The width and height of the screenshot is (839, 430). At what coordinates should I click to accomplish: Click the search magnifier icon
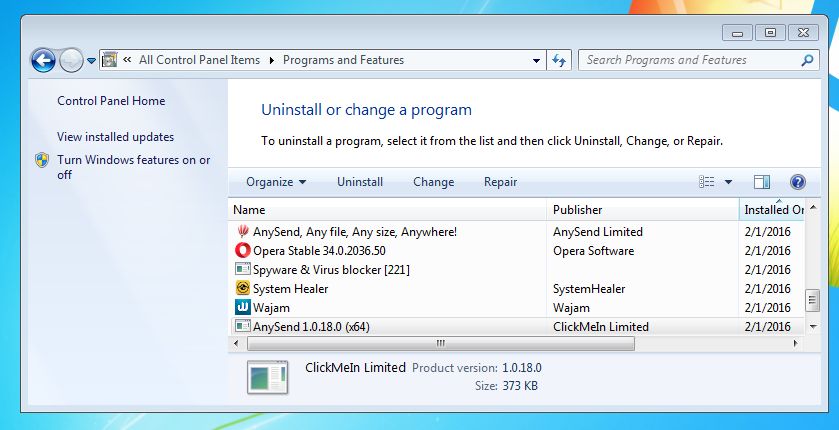click(x=807, y=60)
